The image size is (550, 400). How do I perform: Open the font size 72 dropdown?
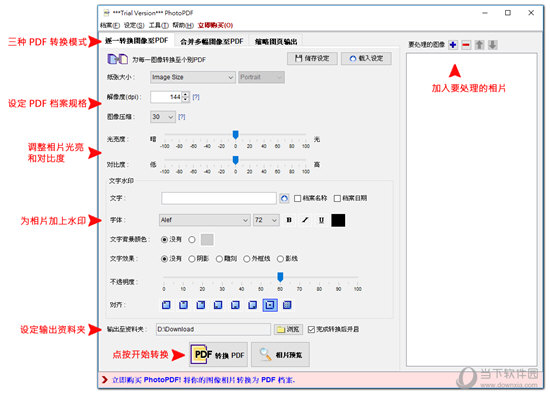coord(266,220)
